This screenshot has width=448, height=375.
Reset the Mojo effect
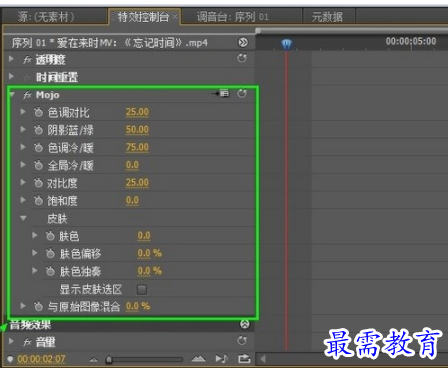(x=242, y=94)
